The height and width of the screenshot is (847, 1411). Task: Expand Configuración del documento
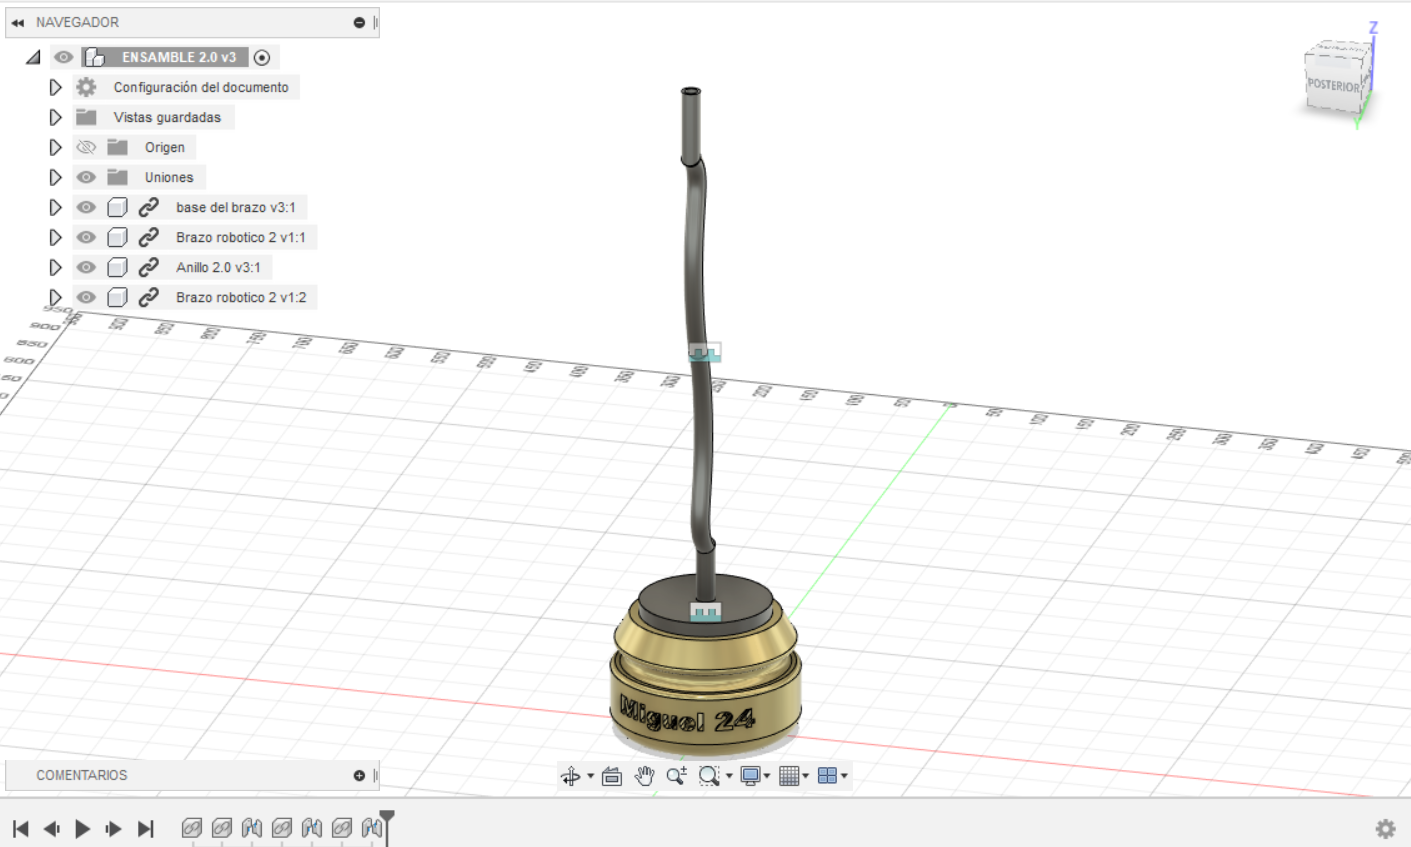coord(55,87)
